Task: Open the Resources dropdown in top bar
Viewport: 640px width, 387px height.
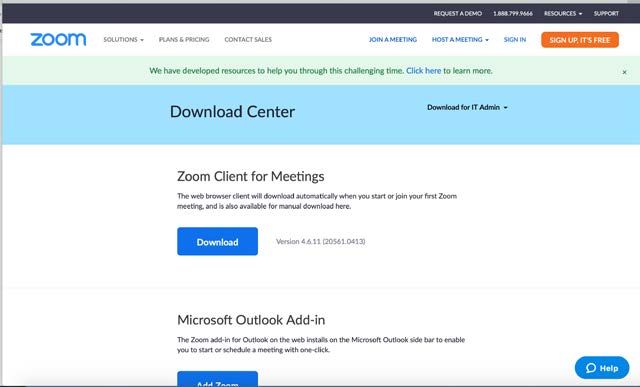Action: tap(563, 13)
